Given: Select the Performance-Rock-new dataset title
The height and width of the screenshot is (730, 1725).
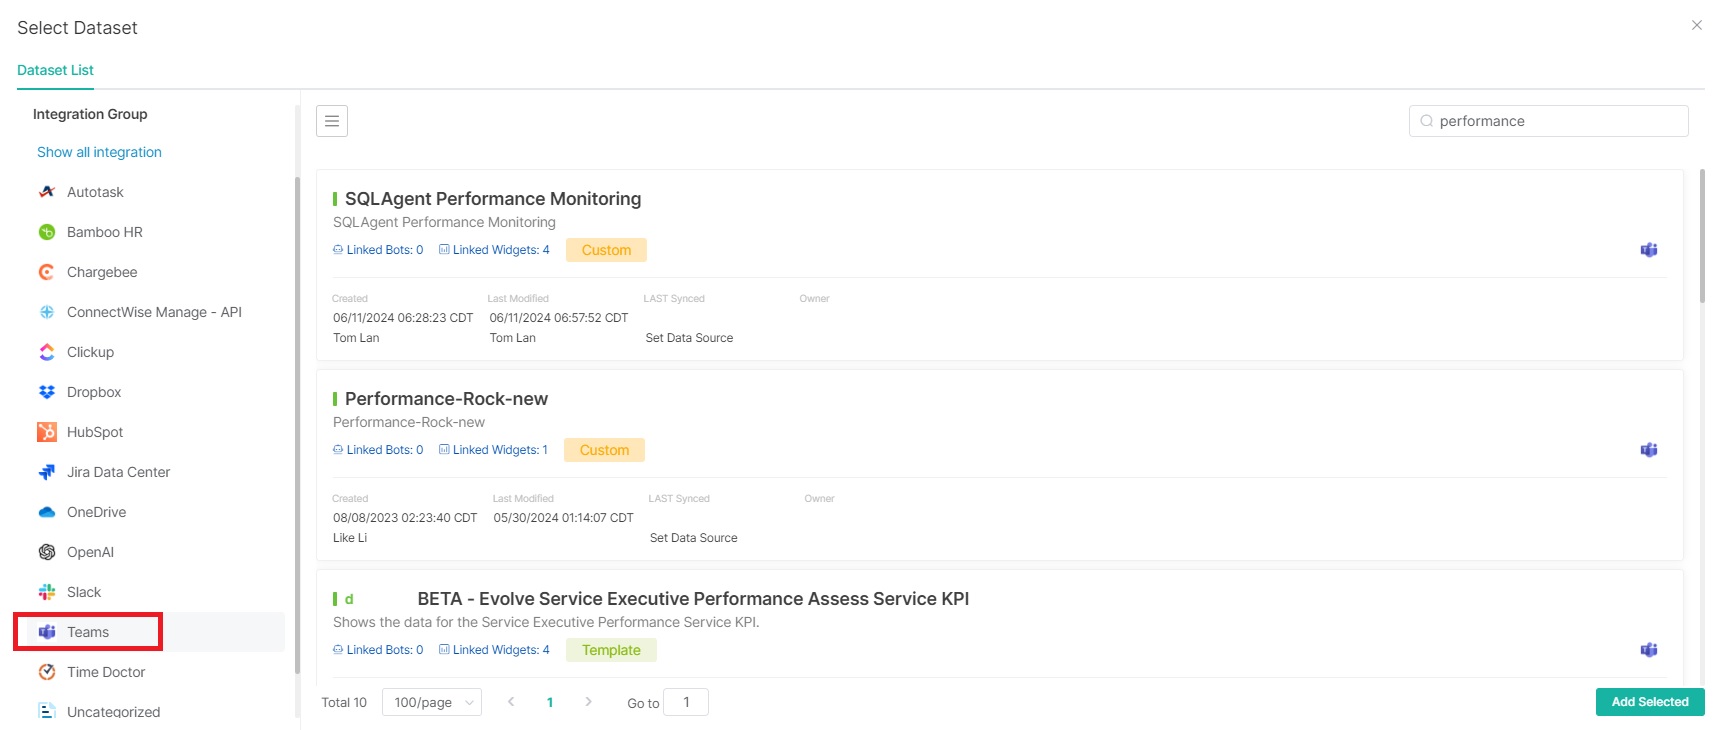Looking at the screenshot, I should point(446,399).
